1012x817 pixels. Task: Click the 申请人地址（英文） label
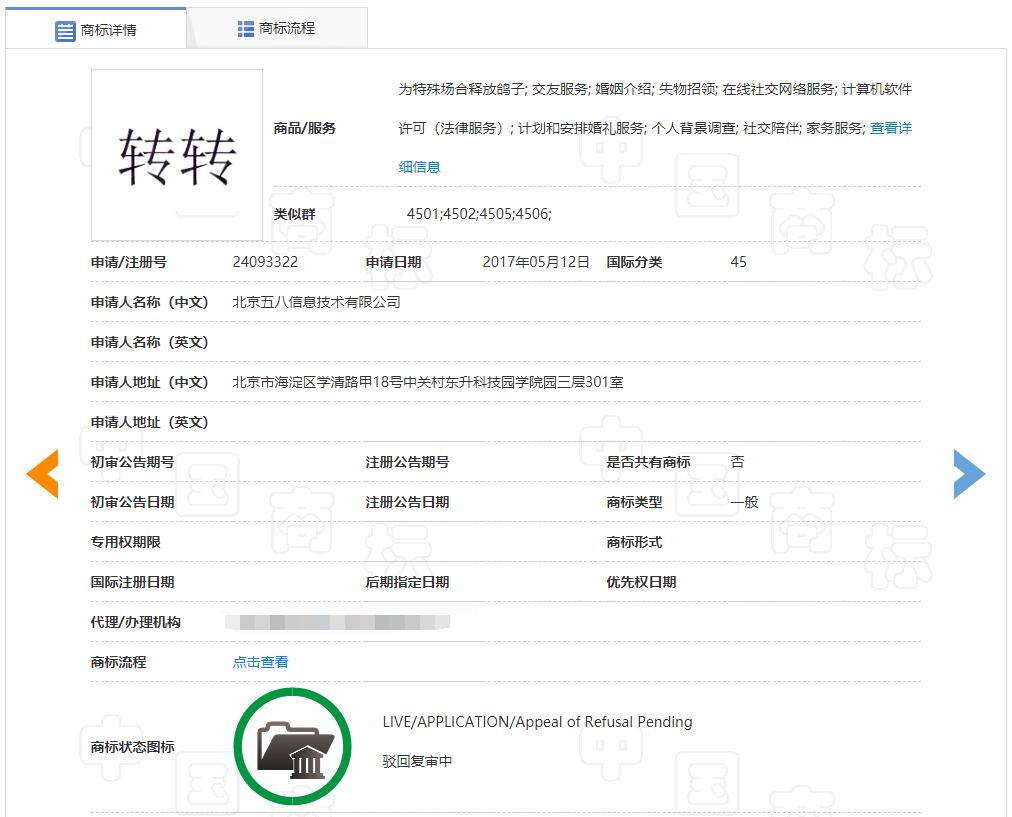click(149, 422)
